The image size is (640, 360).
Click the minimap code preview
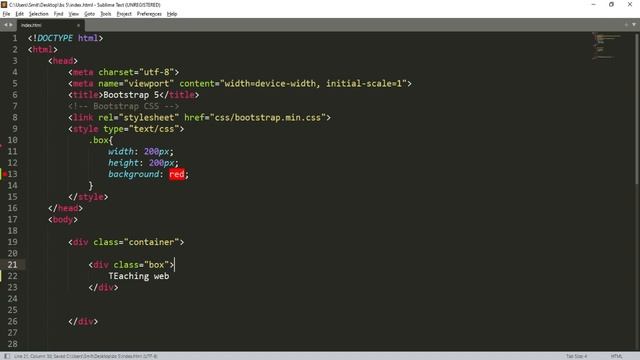coord(606,46)
